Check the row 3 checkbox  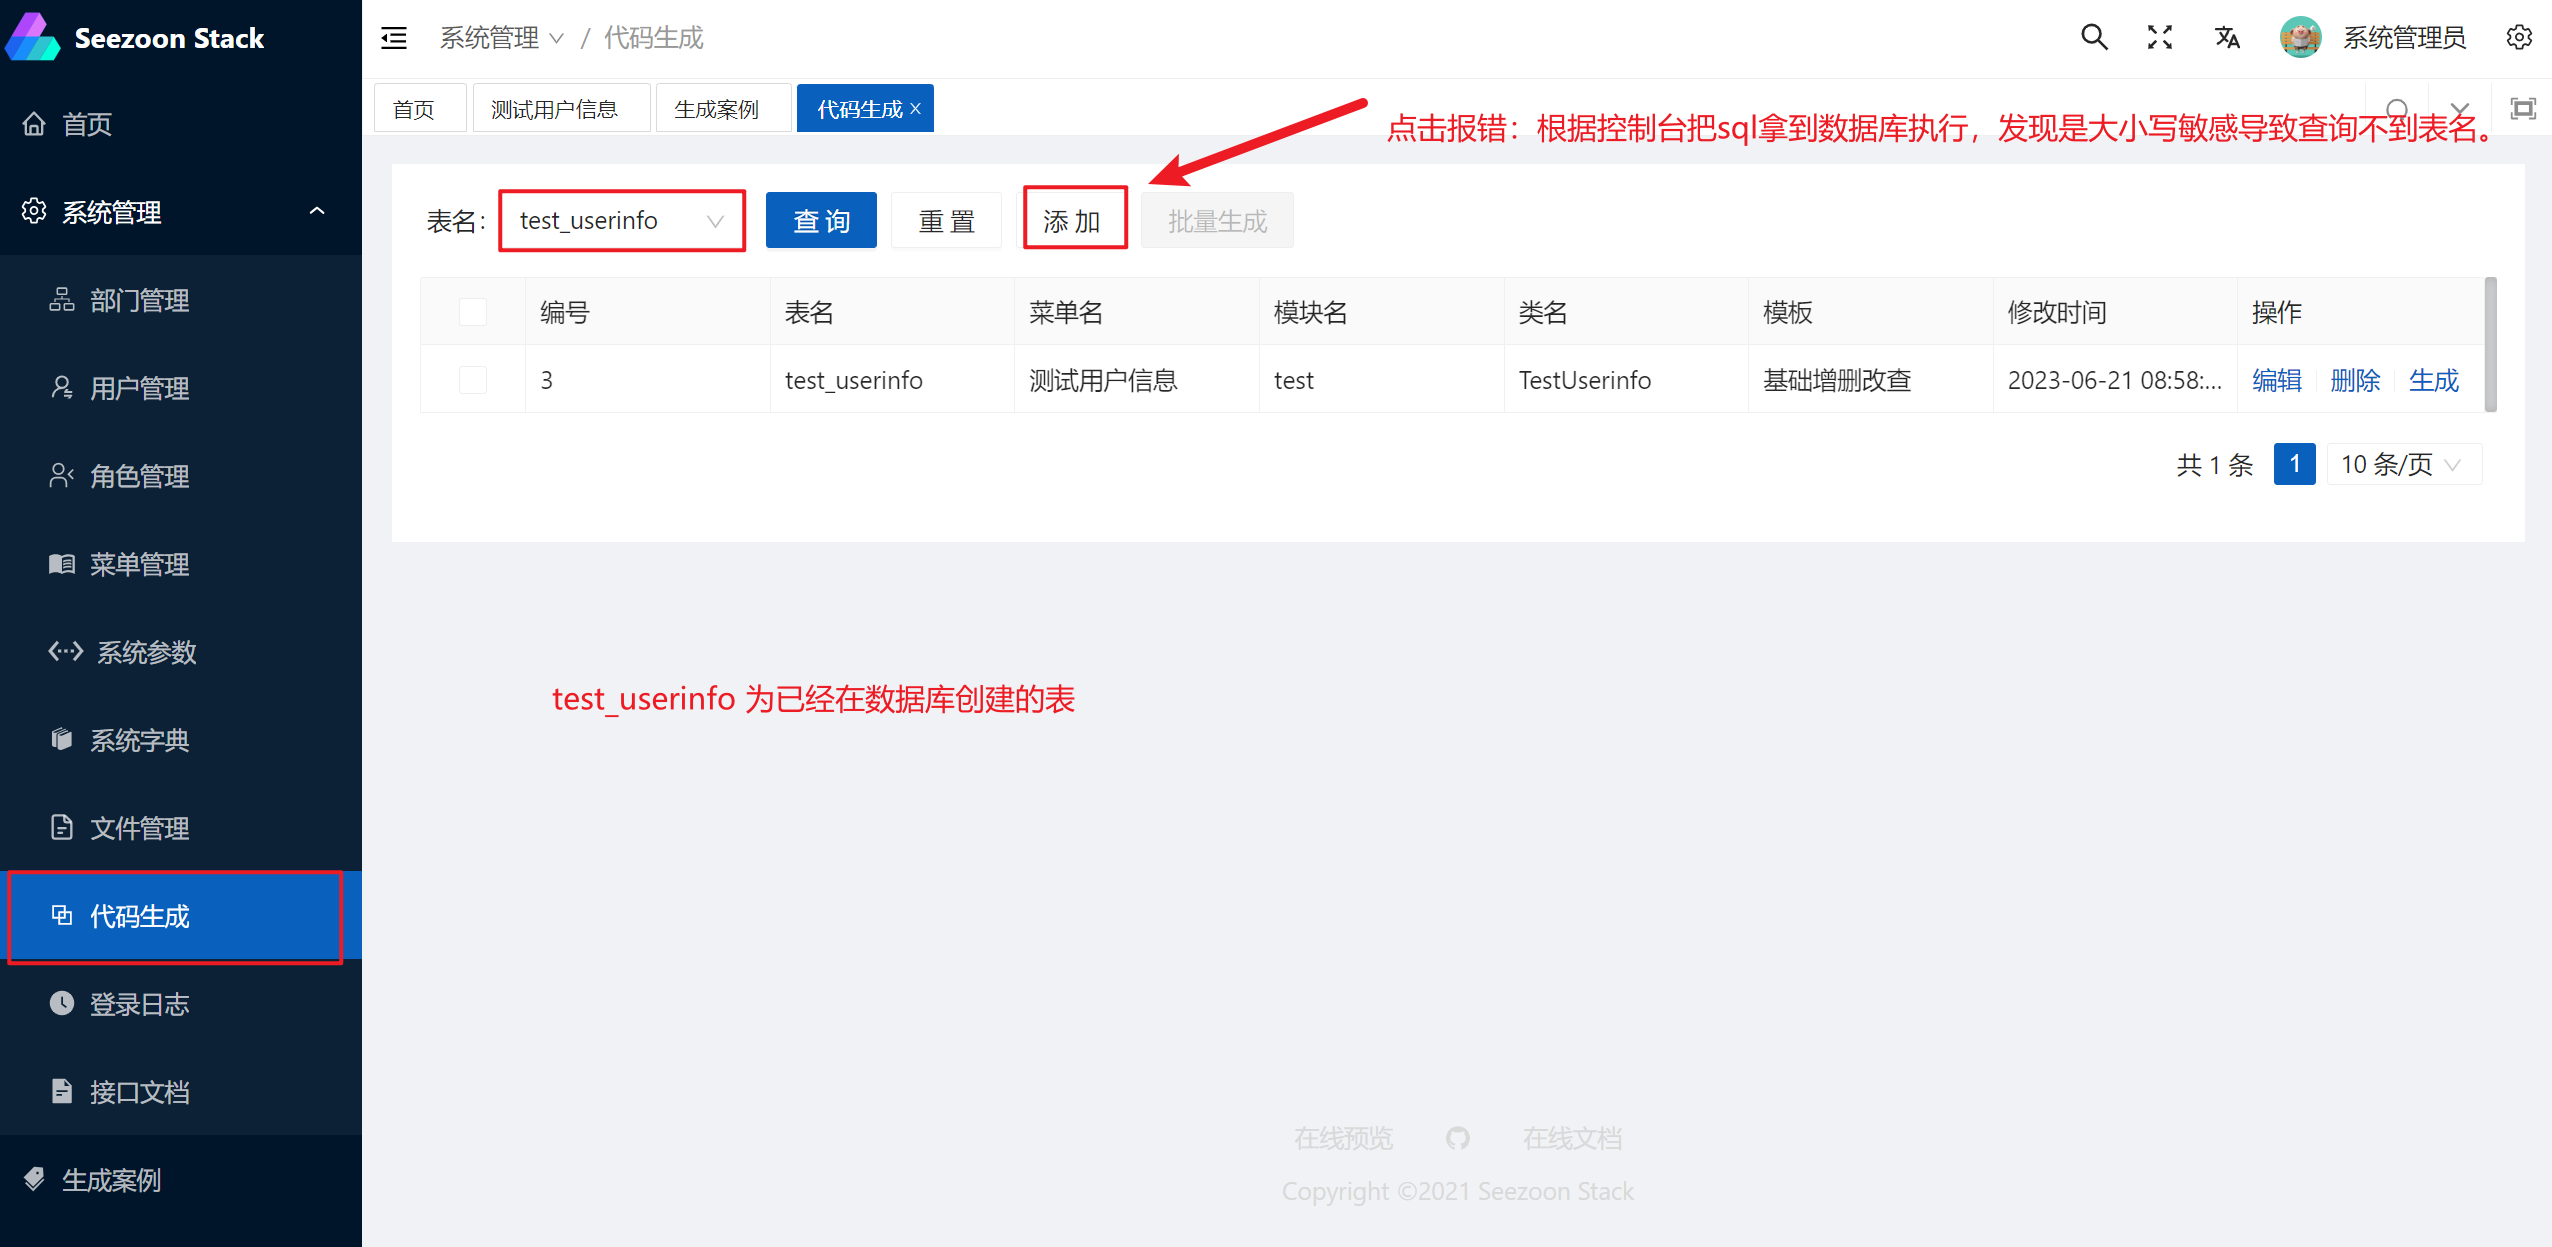click(x=473, y=380)
